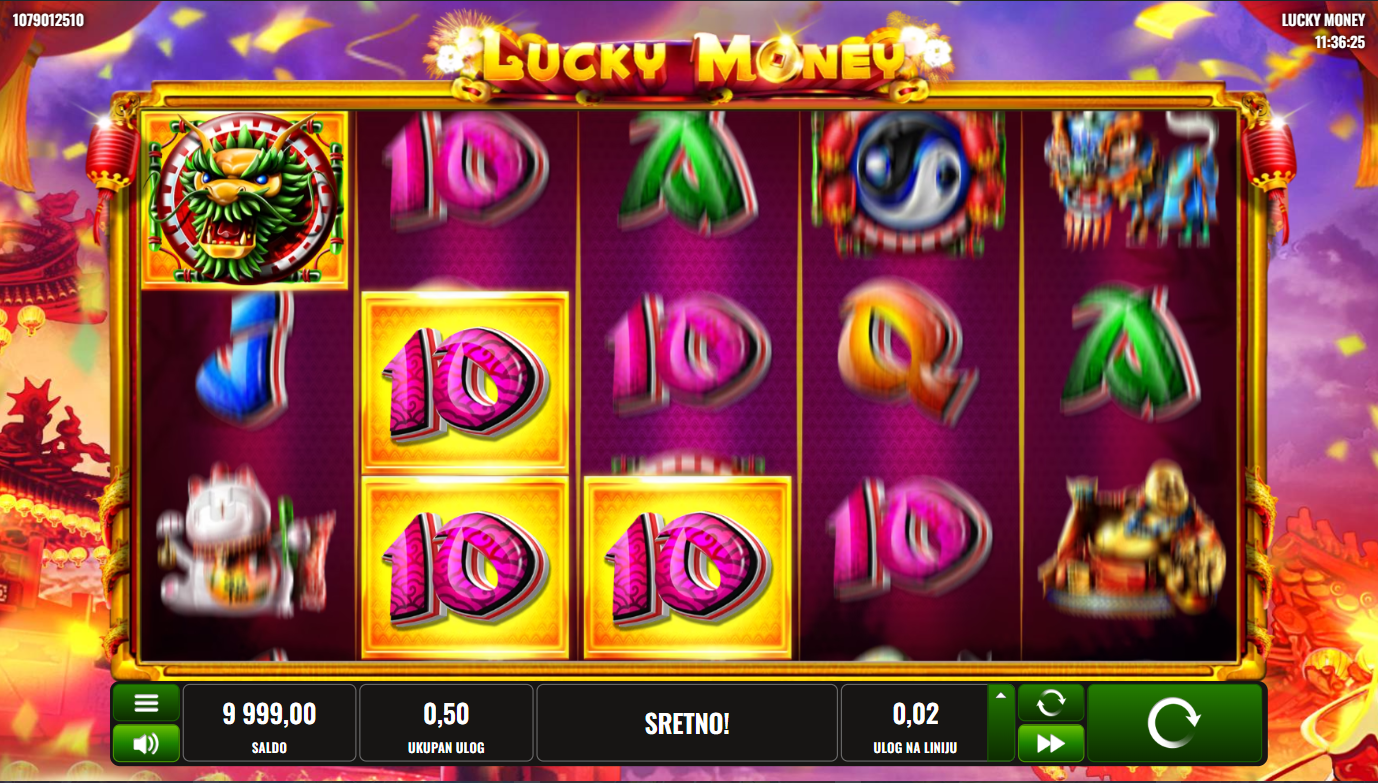This screenshot has height=783, width=1378.
Task: Click the highlighted 10 on the third reel
Action: pos(687,567)
